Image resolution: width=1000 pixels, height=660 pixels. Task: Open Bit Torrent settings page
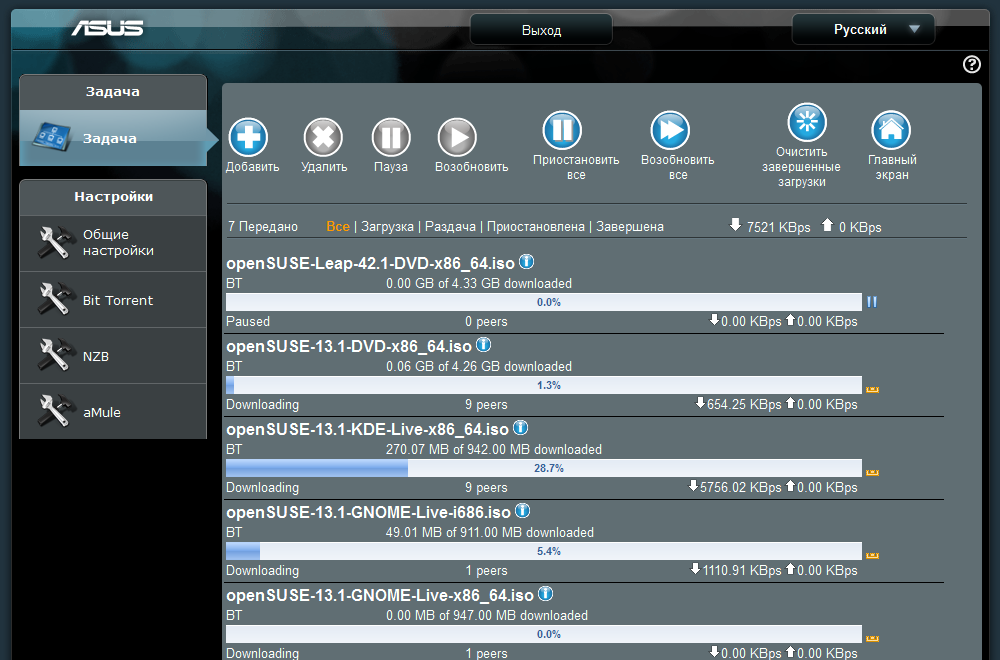point(113,300)
